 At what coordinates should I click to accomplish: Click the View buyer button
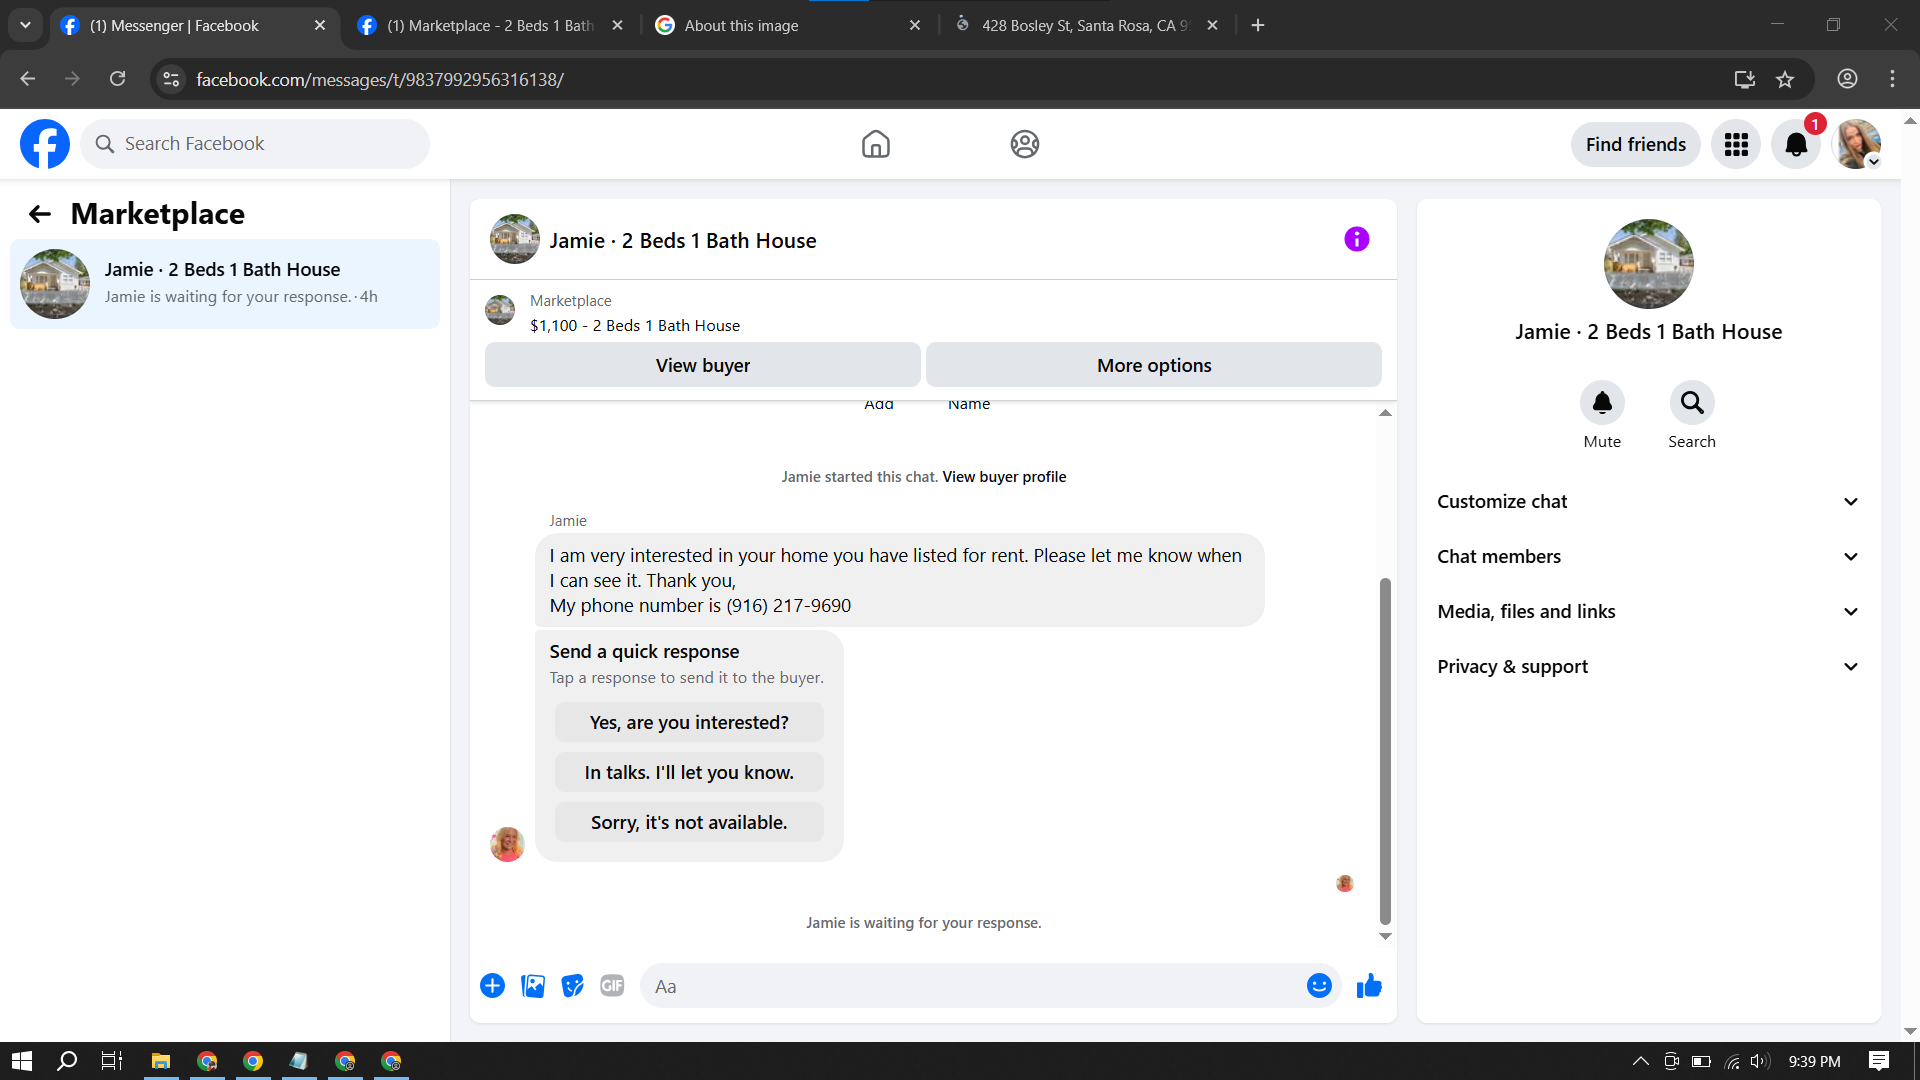click(702, 365)
